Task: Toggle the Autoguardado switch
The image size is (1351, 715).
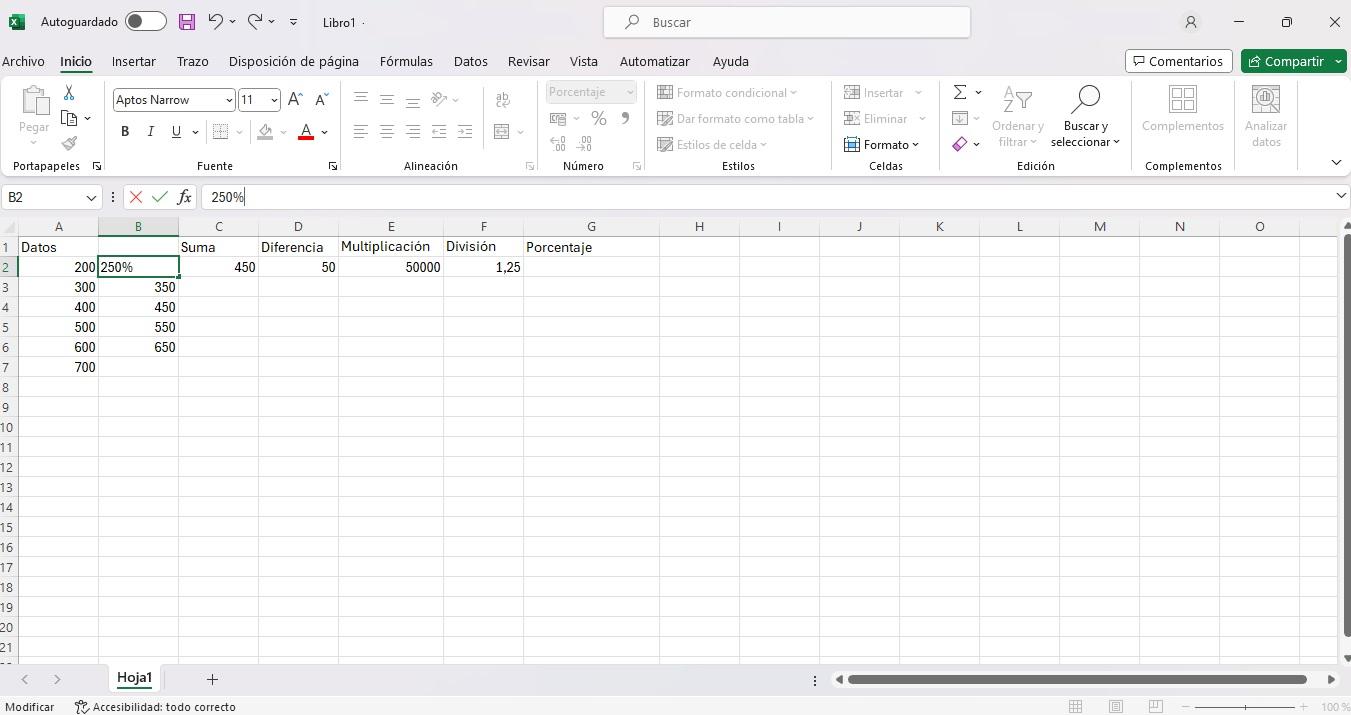Action: [146, 21]
